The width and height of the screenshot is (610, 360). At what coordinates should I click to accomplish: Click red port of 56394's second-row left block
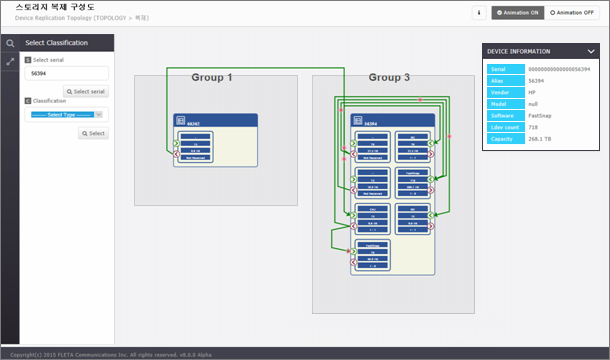(x=353, y=190)
